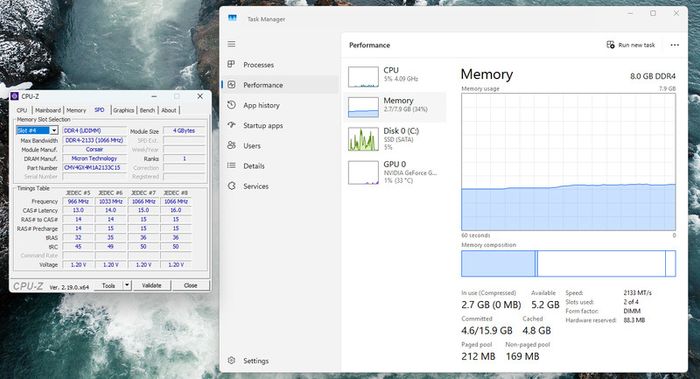Image resolution: width=700 pixels, height=379 pixels.
Task: Click the 1033 MHz JEDEC #6 frequency cell
Action: [x=111, y=202]
